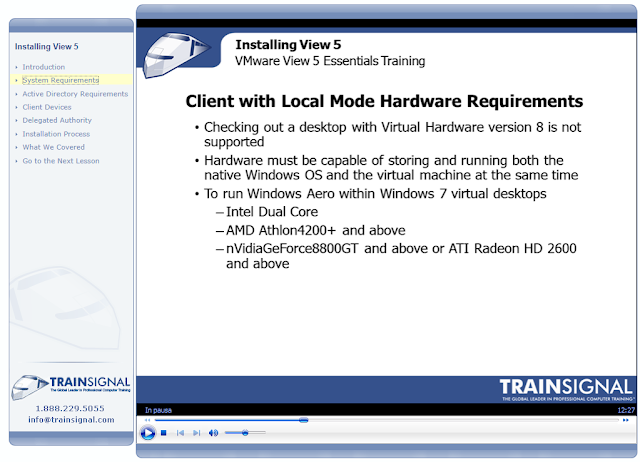Click the In pausa status text

pos(158,410)
